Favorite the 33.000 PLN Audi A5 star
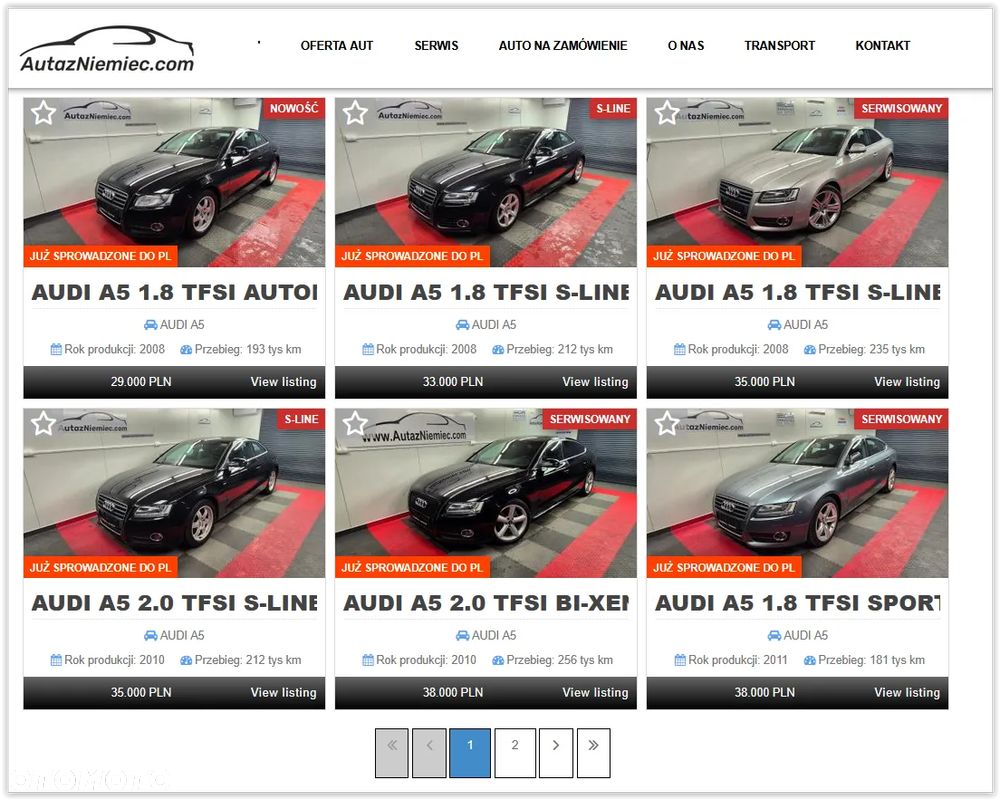 click(355, 113)
